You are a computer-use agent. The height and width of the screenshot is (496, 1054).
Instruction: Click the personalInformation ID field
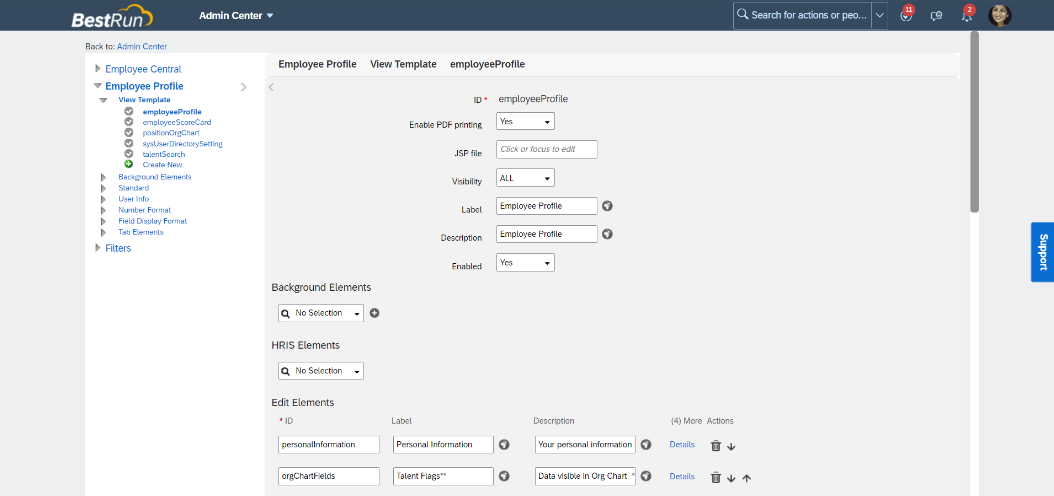329,444
